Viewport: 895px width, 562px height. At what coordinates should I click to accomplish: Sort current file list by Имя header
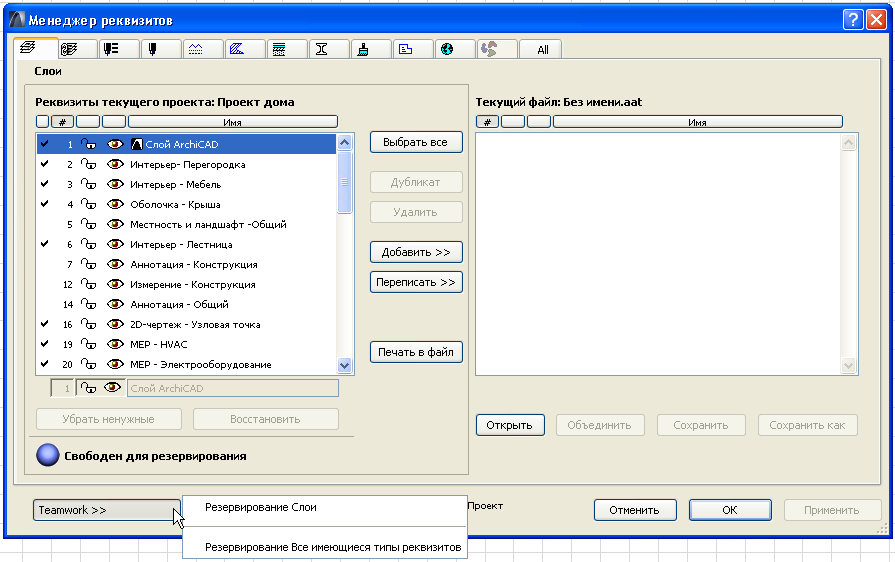[x=698, y=122]
